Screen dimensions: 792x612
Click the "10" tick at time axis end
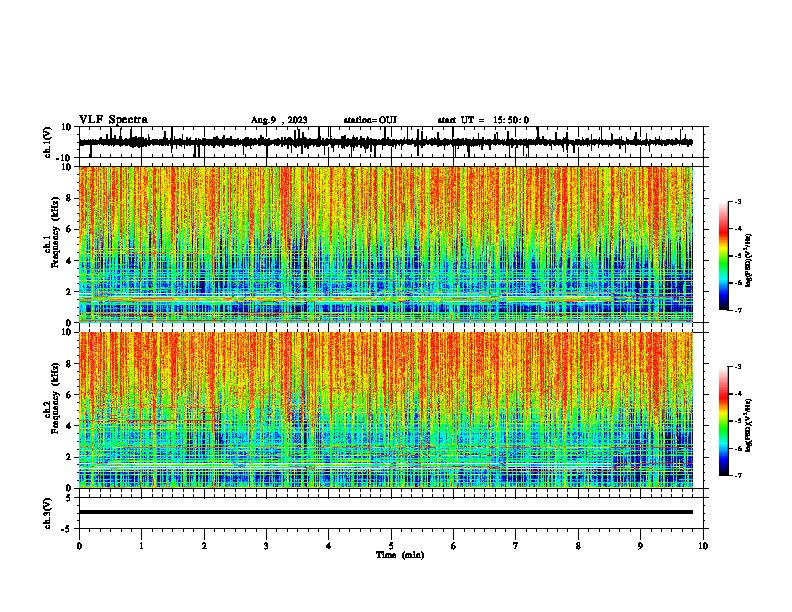pos(703,546)
